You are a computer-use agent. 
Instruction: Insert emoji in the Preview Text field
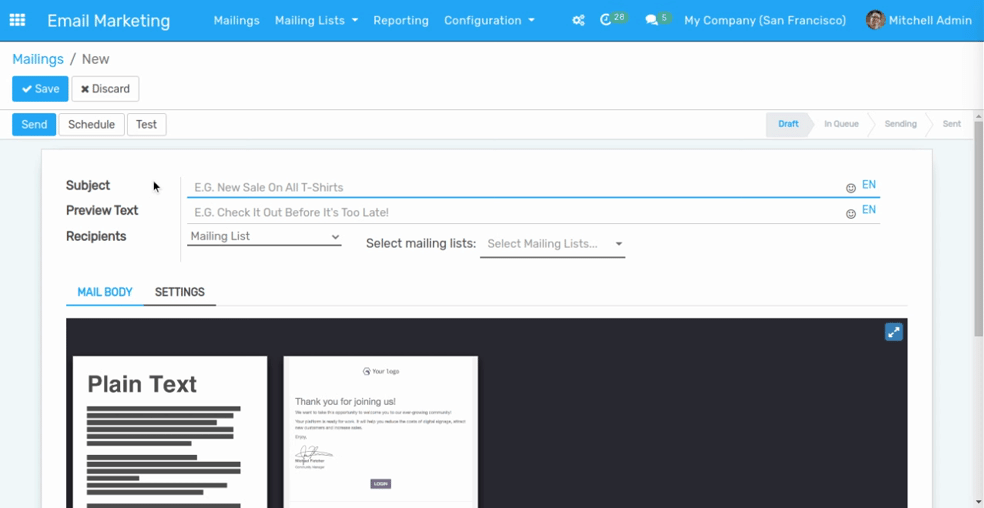(x=851, y=213)
